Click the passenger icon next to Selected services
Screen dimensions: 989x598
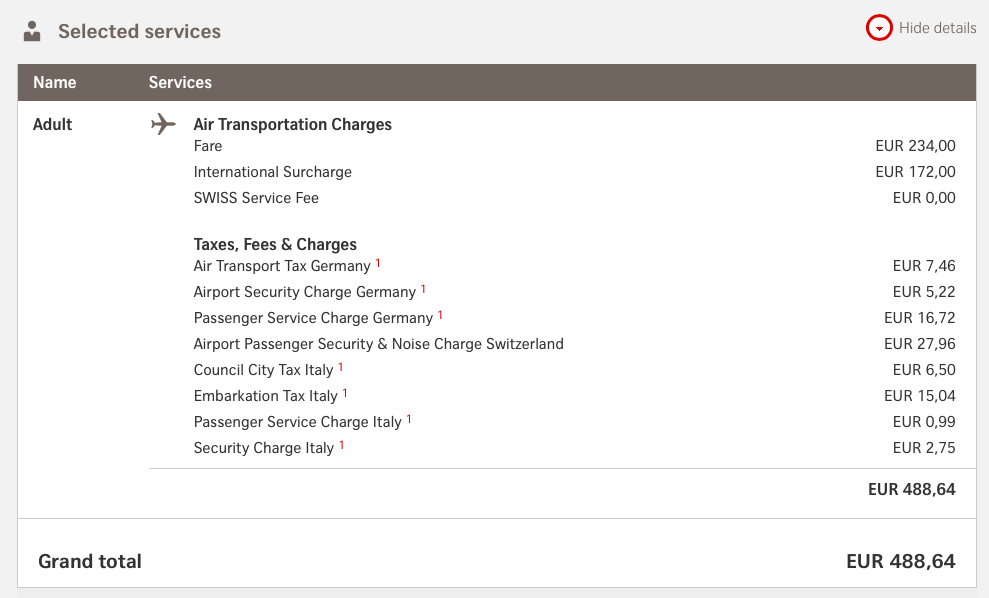33,31
